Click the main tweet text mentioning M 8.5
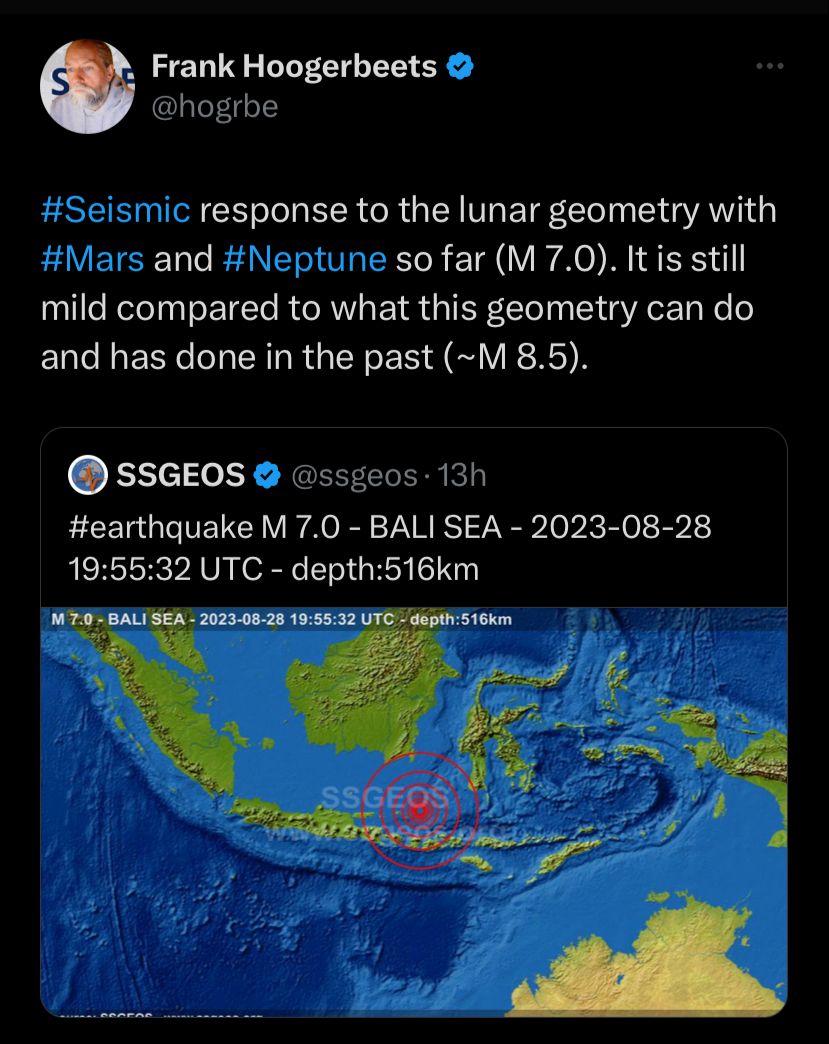 (x=310, y=357)
